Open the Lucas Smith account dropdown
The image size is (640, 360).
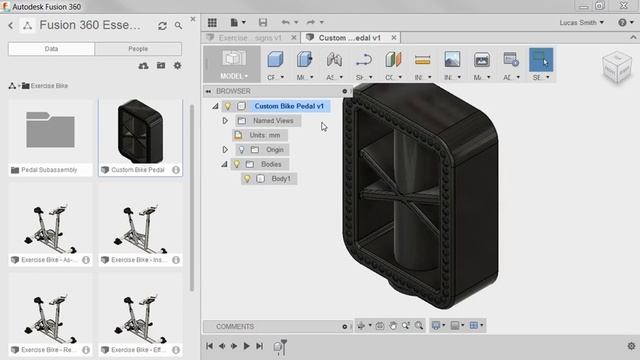point(582,22)
